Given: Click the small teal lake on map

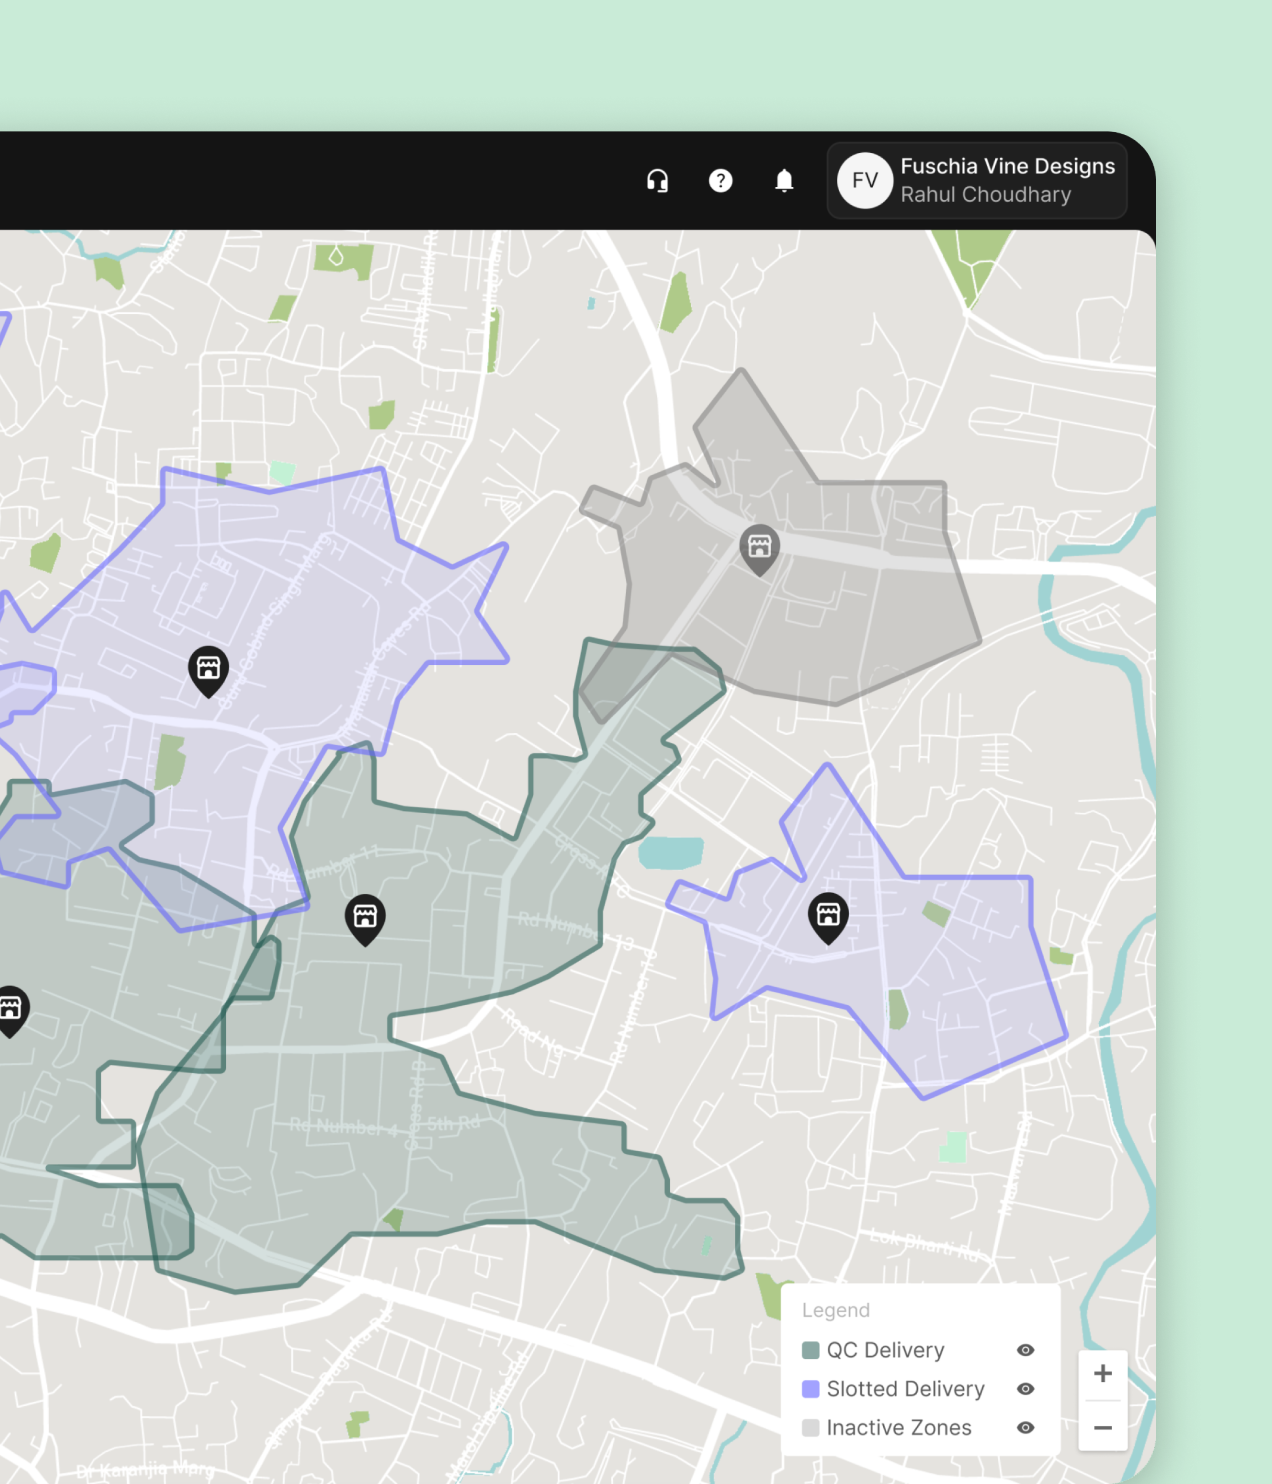Looking at the screenshot, I should click(670, 852).
